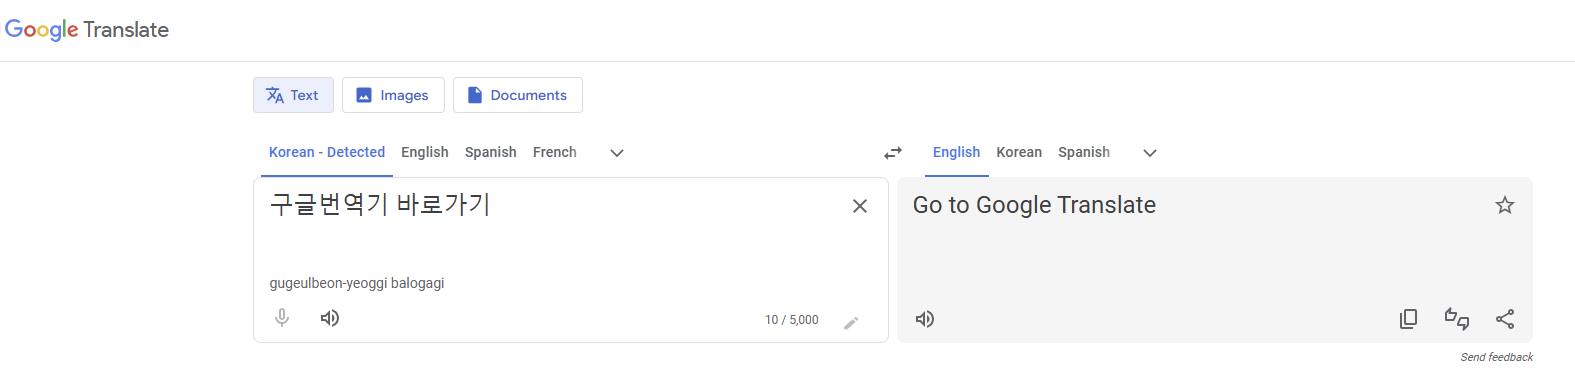Listen to the Korean source text
This screenshot has width=1575, height=375.
point(330,318)
